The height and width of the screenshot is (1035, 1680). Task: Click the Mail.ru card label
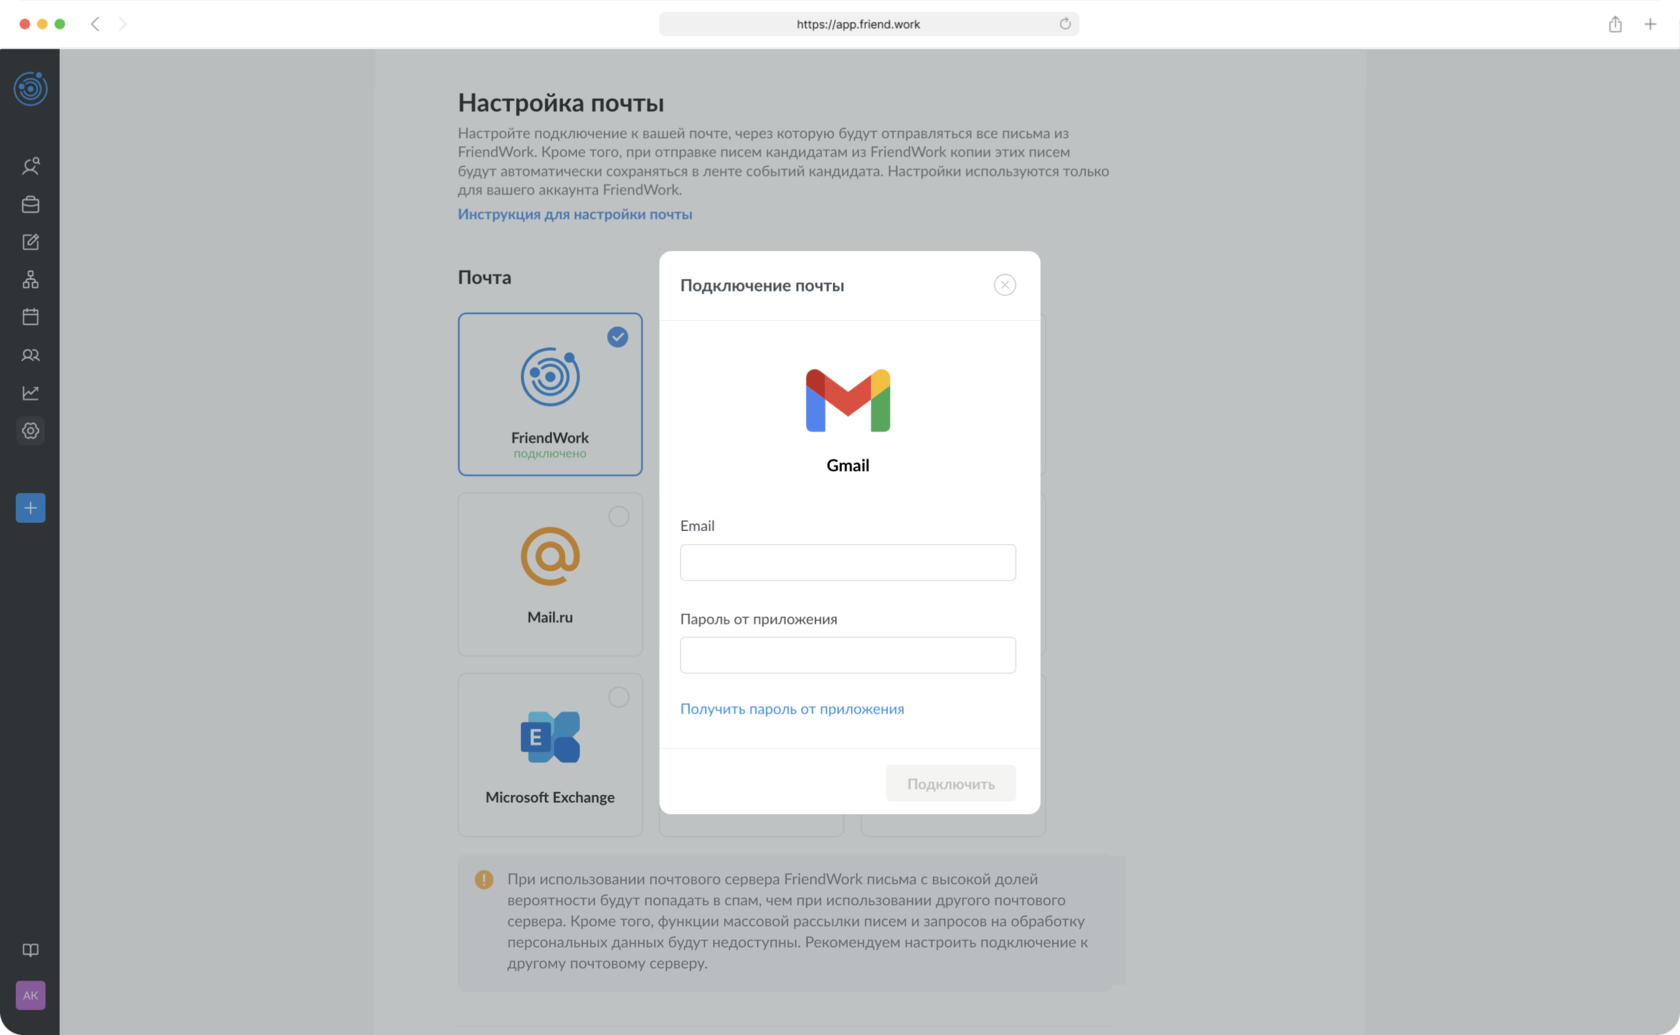(550, 617)
